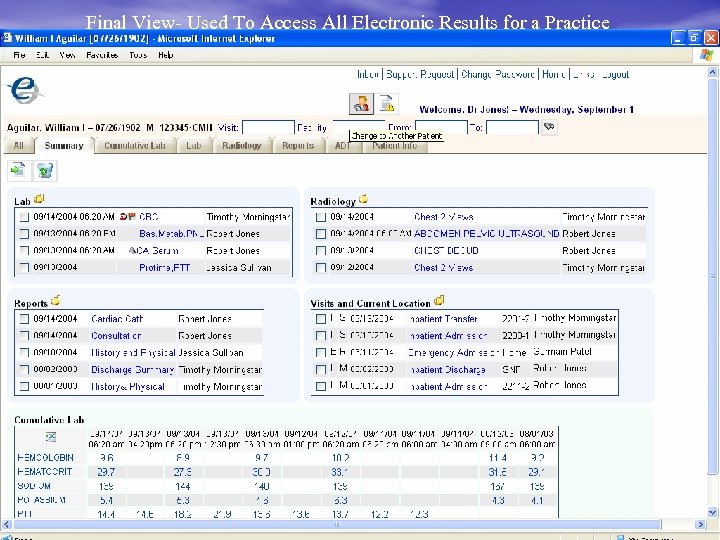Check the Bas.Metab lab row checkbox
The width and height of the screenshot is (720, 540).
coord(24,234)
